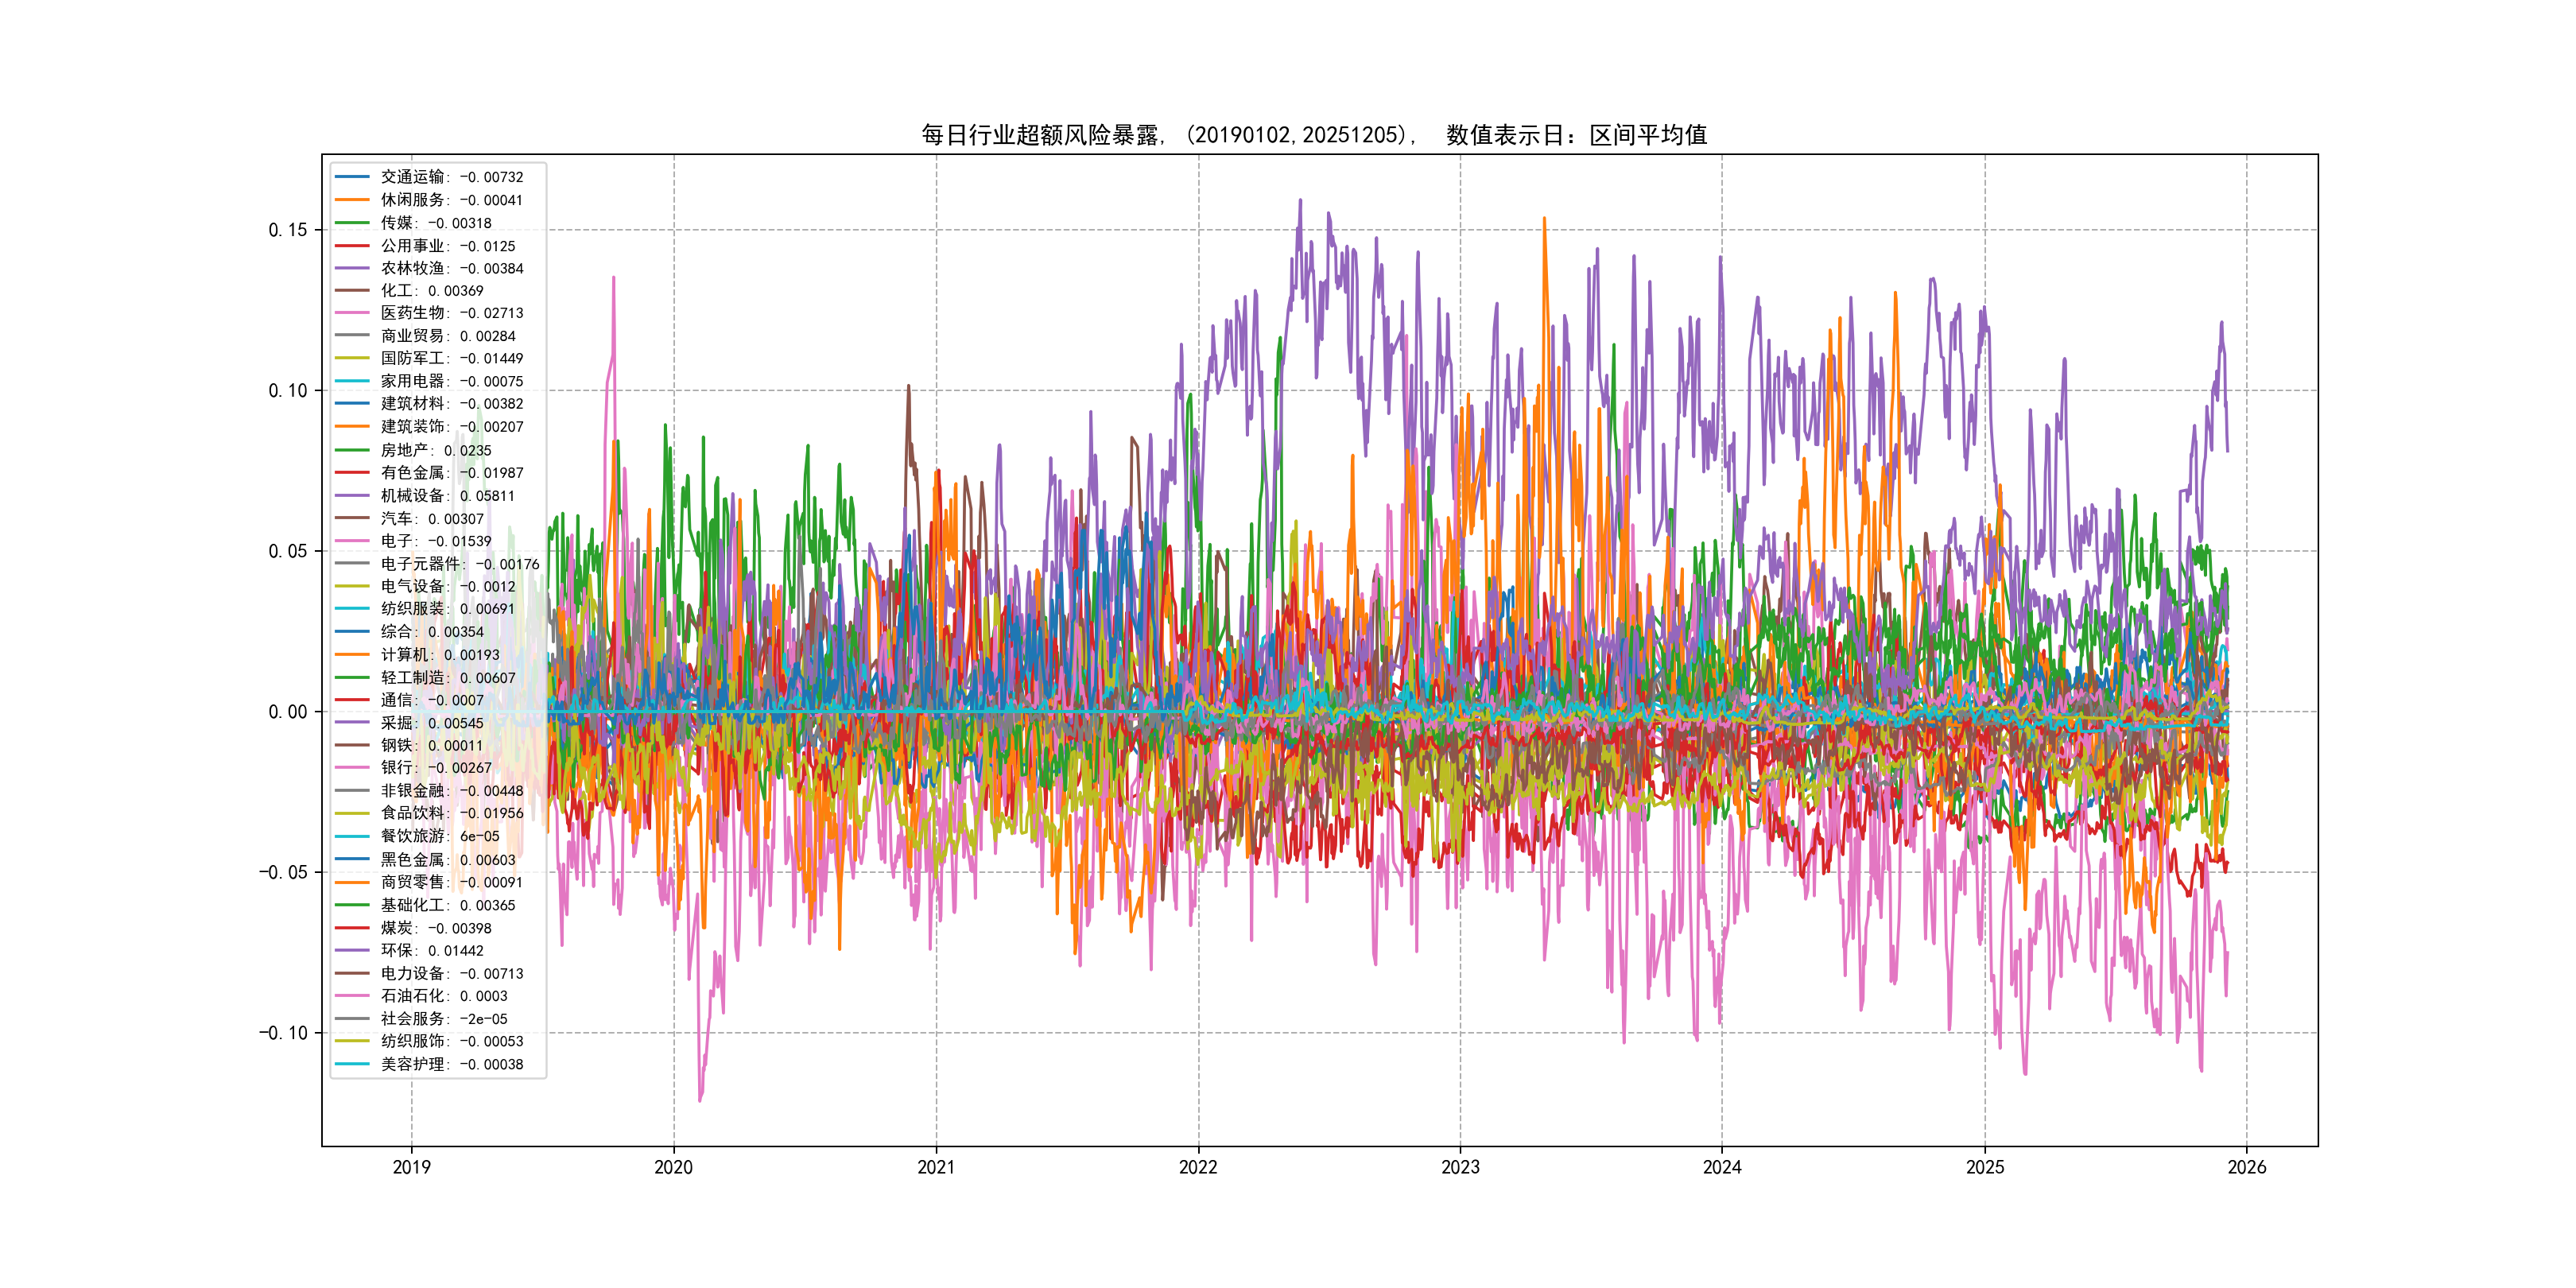Click the 2026 x-axis tick label
This screenshot has width=2576, height=1288.
(x=2246, y=1167)
